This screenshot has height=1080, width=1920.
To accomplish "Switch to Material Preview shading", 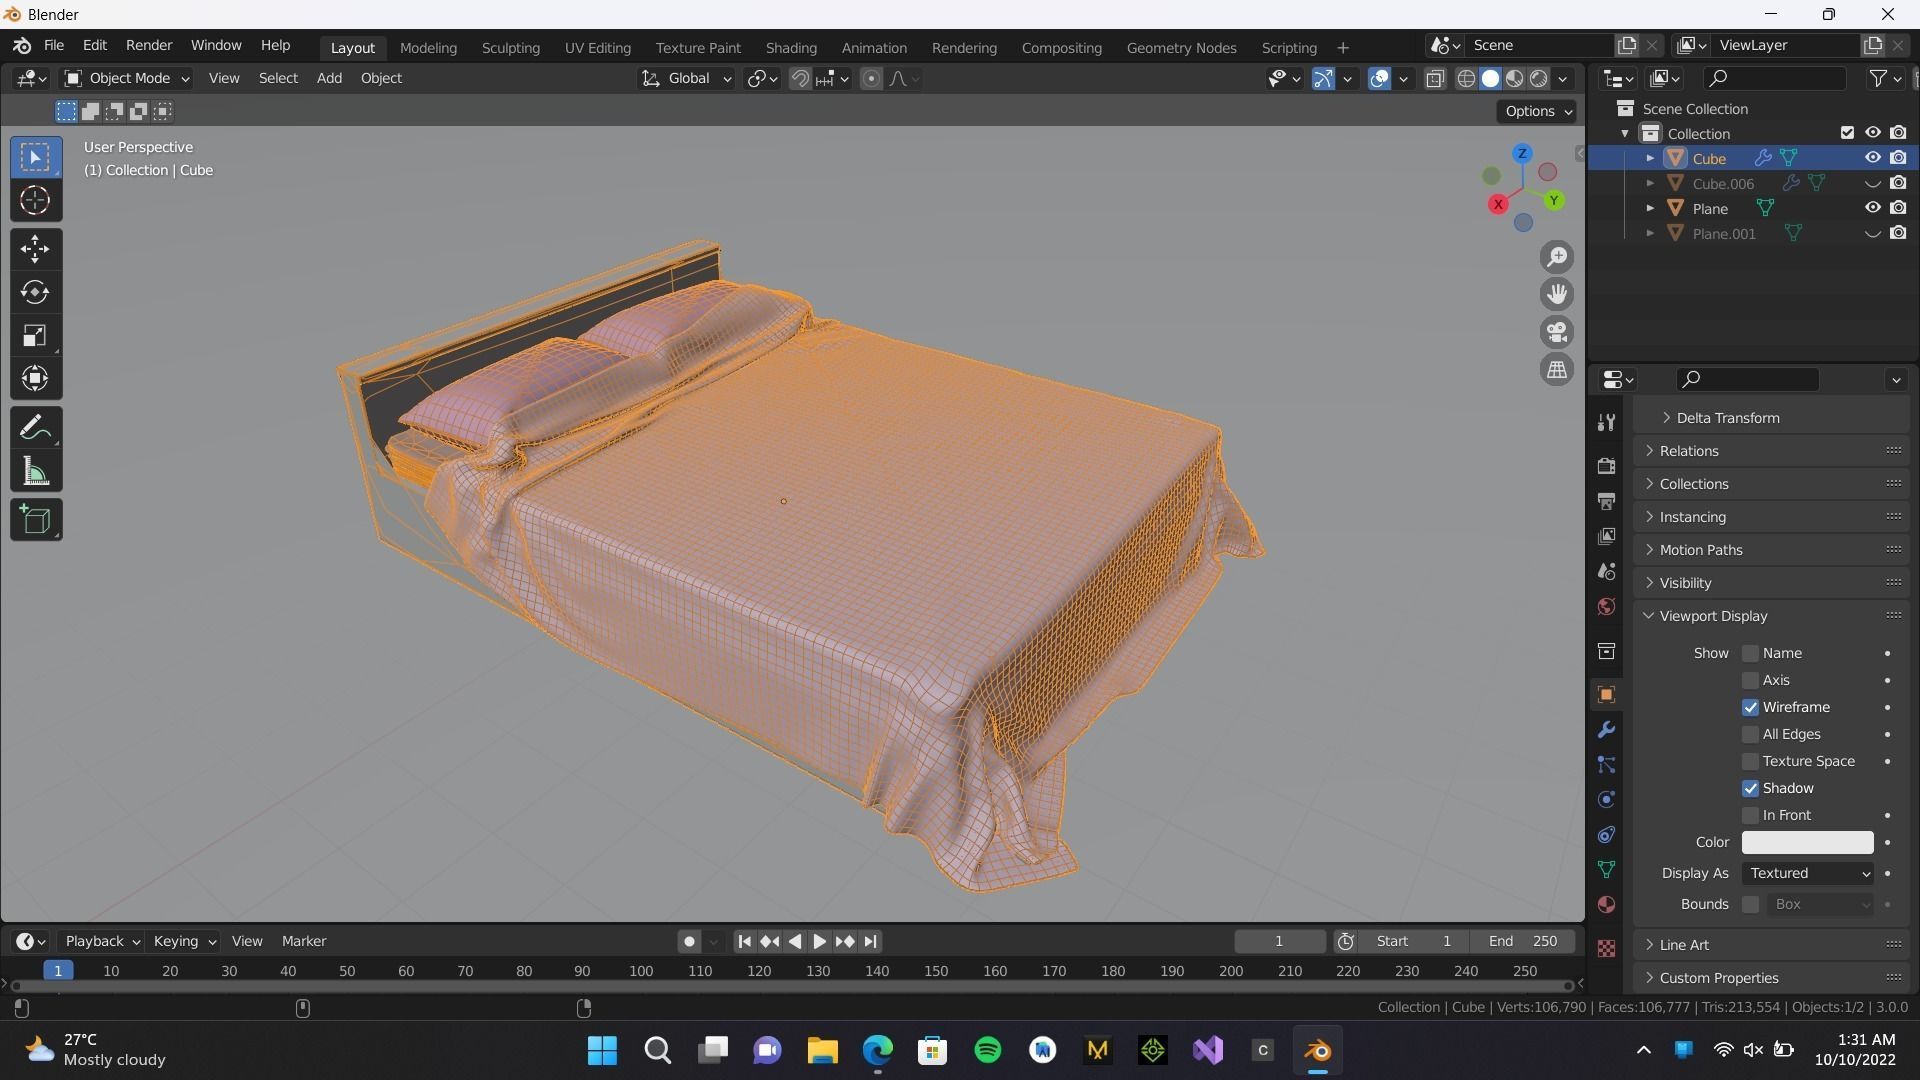I will 1515,78.
